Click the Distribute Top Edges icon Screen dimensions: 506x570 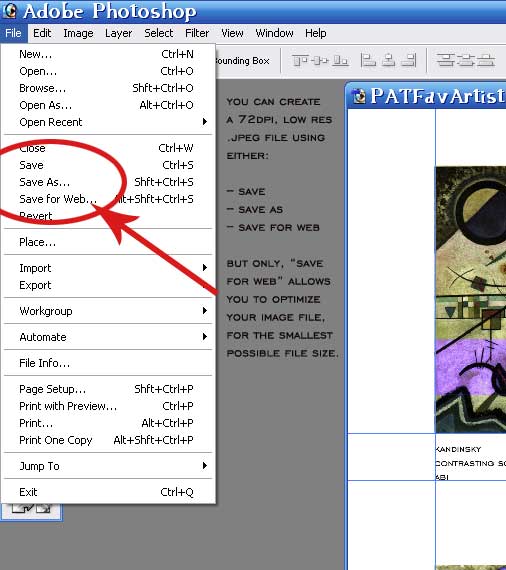tap(446, 60)
